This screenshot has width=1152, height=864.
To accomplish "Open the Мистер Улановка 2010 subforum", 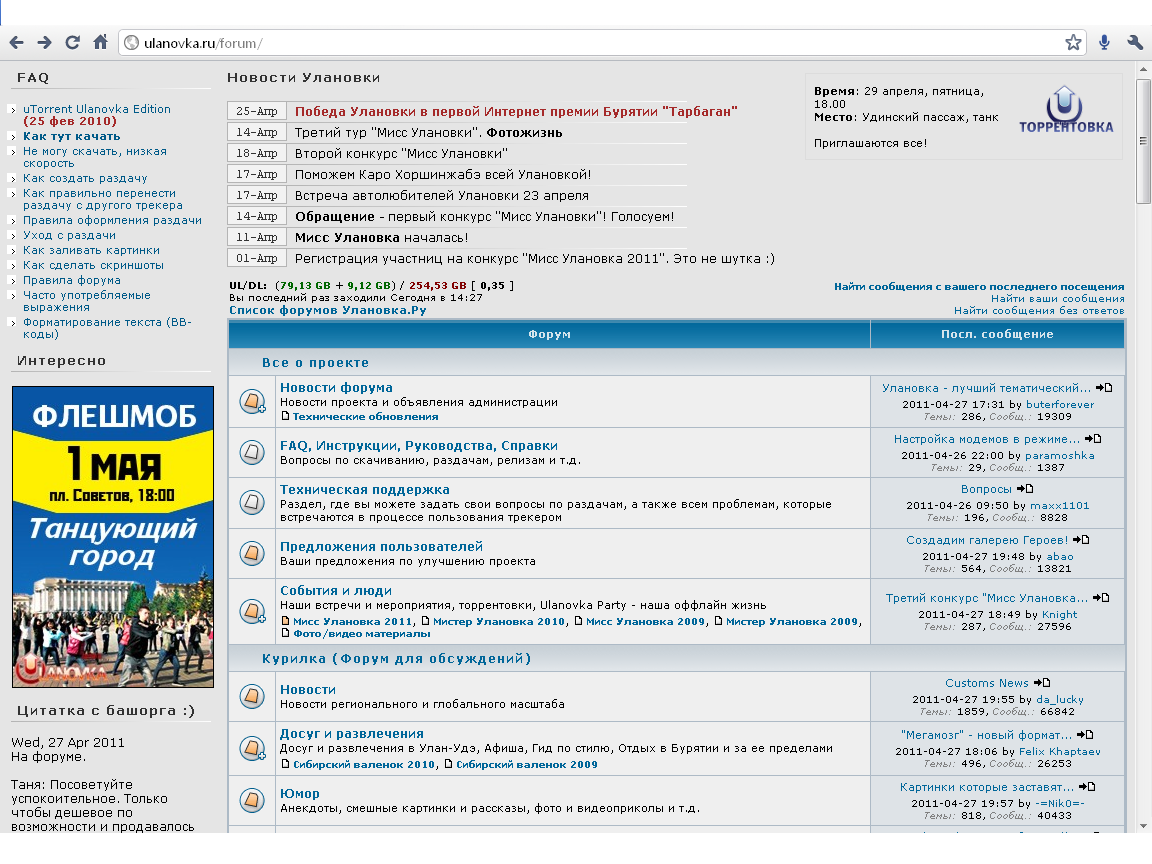I will [499, 622].
